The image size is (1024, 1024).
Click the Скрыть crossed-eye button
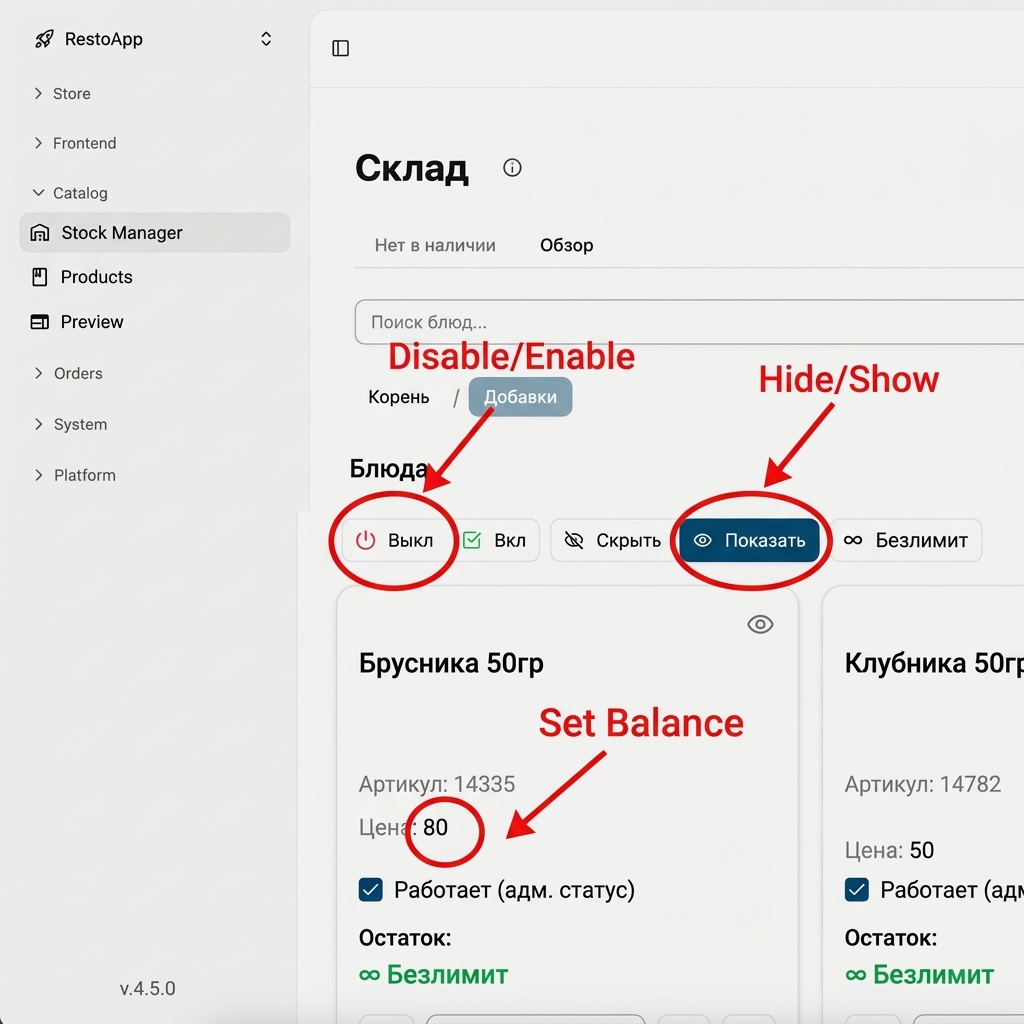pos(612,540)
